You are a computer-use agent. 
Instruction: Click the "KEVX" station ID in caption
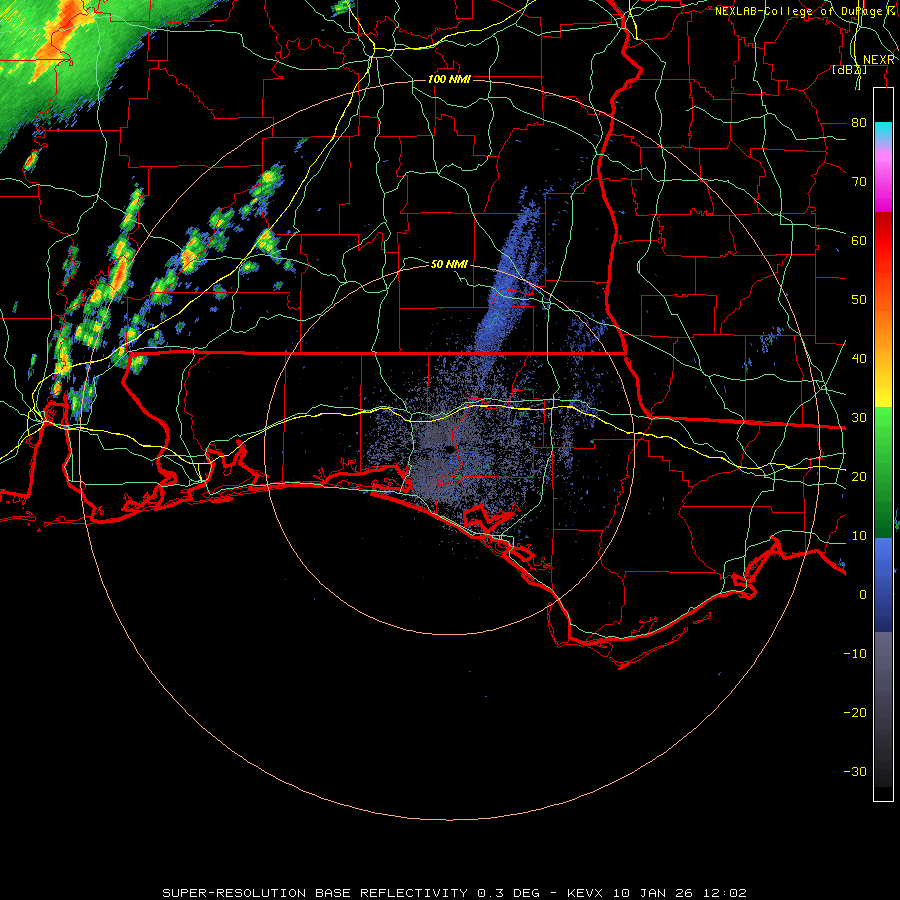click(x=584, y=893)
